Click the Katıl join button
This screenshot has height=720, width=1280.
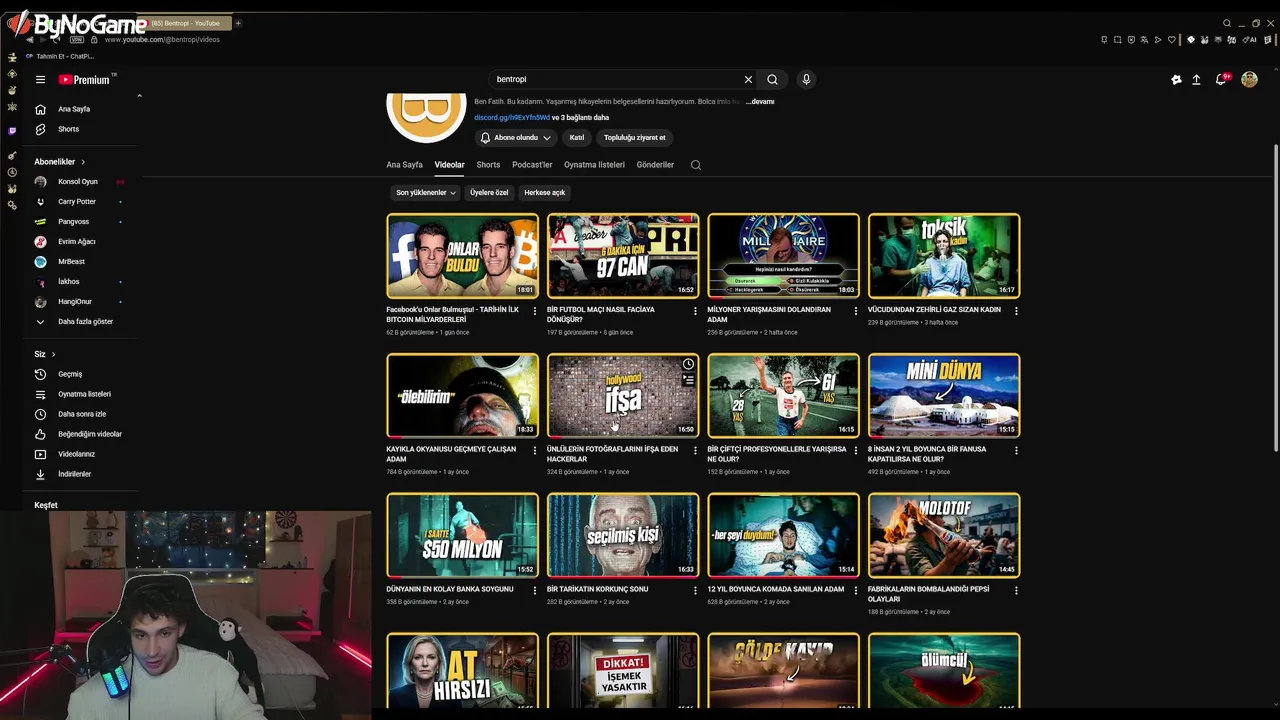[x=577, y=137]
